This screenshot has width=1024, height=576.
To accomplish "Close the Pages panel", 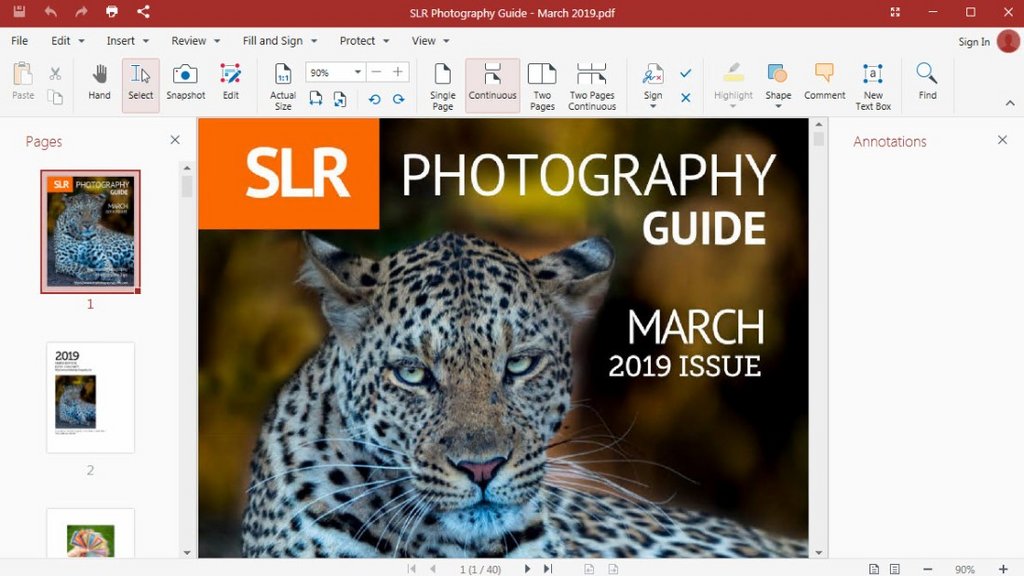I will 174,140.
